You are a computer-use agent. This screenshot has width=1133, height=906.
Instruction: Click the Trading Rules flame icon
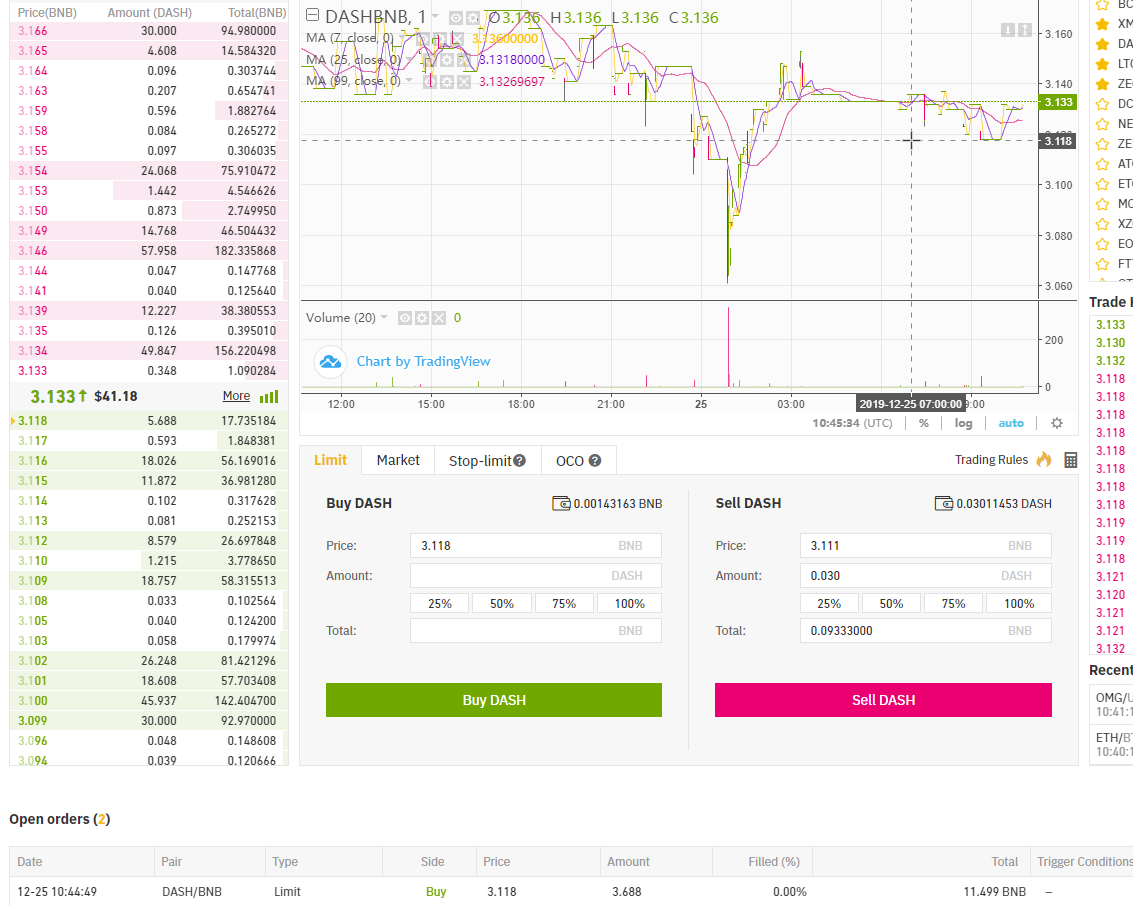[x=1042, y=459]
